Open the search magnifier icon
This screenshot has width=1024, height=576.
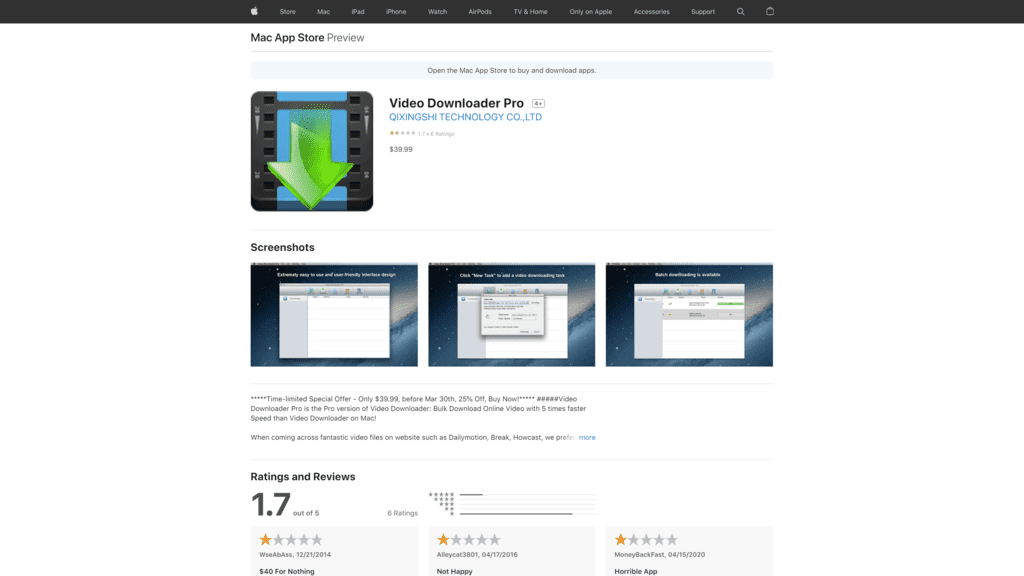click(x=741, y=11)
